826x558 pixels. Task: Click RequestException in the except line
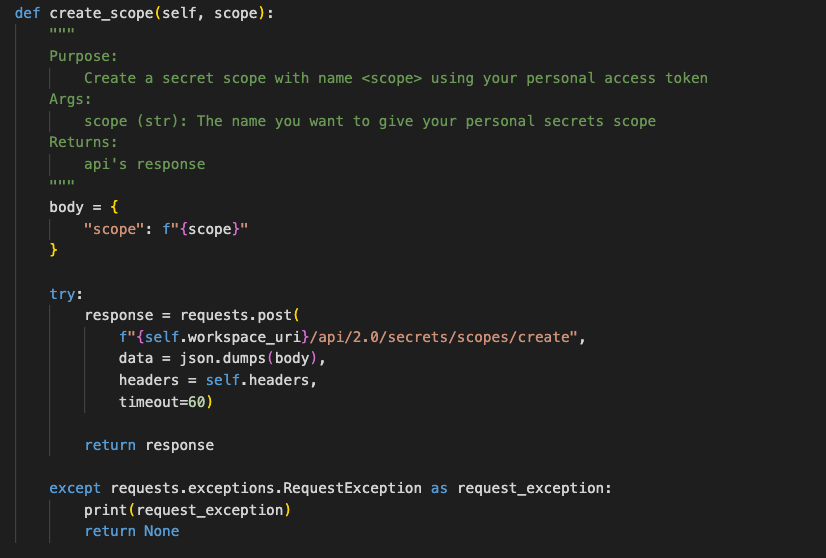click(x=352, y=488)
